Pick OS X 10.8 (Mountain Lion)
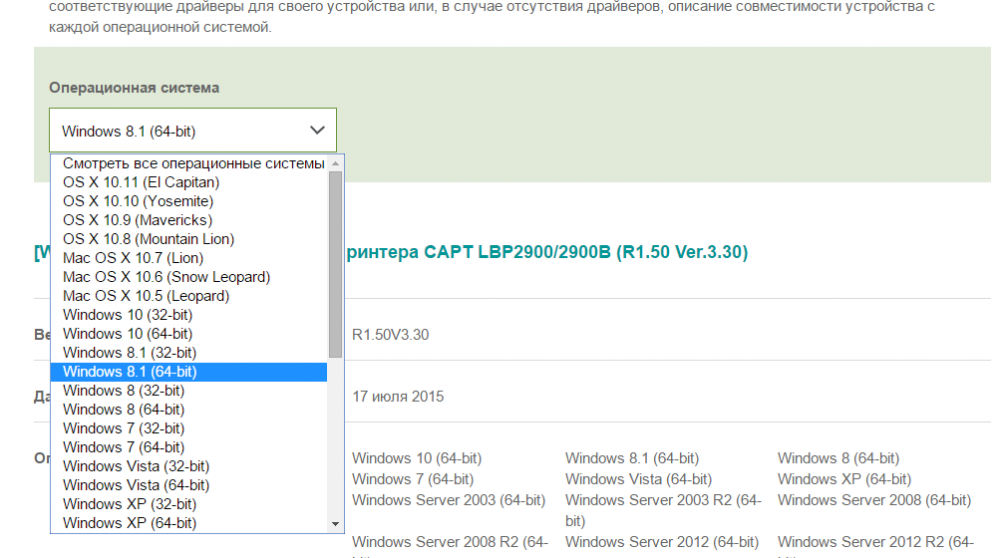This screenshot has height=558, width=1000. point(189,239)
